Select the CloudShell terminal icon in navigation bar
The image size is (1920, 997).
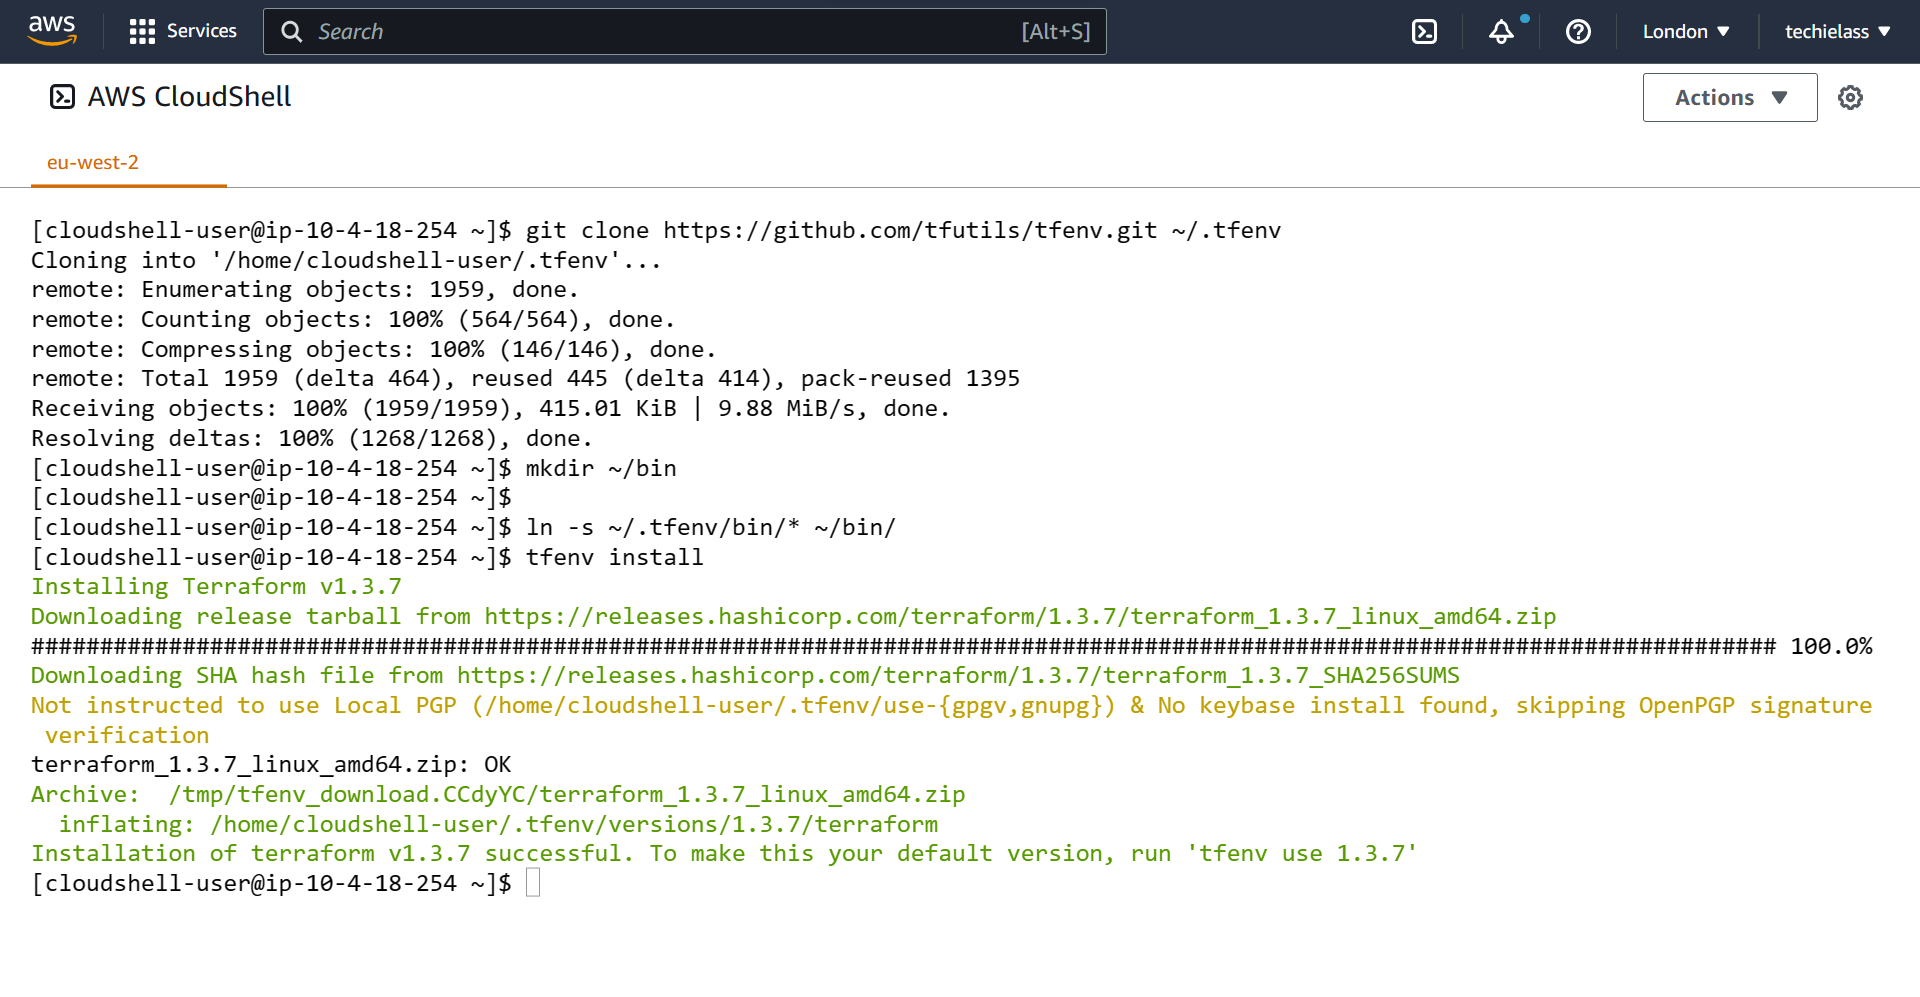[x=1424, y=31]
